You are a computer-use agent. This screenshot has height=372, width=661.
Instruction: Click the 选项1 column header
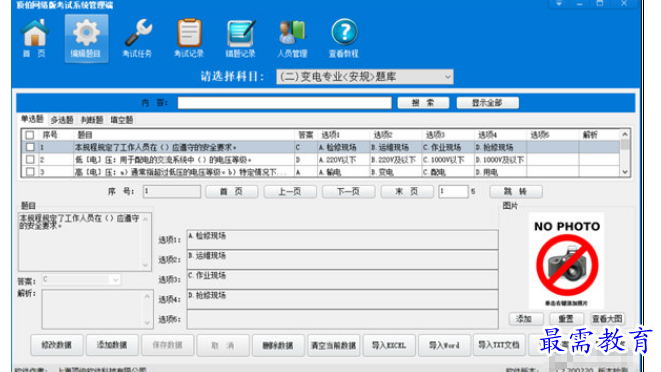point(330,135)
